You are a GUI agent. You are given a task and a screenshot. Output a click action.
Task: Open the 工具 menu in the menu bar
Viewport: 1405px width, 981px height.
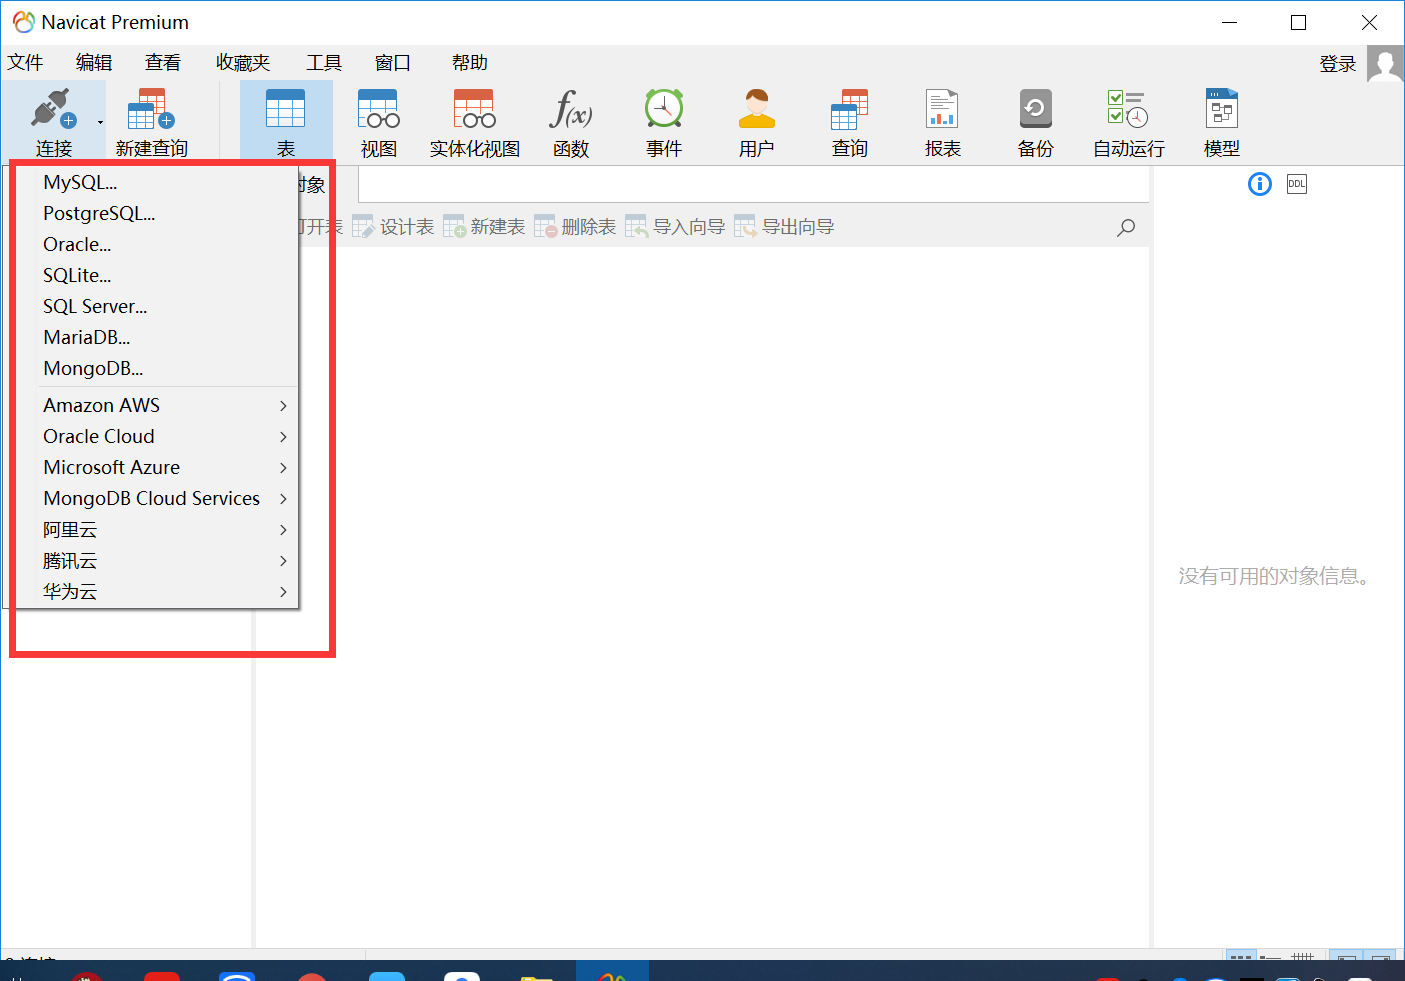pyautogui.click(x=323, y=63)
